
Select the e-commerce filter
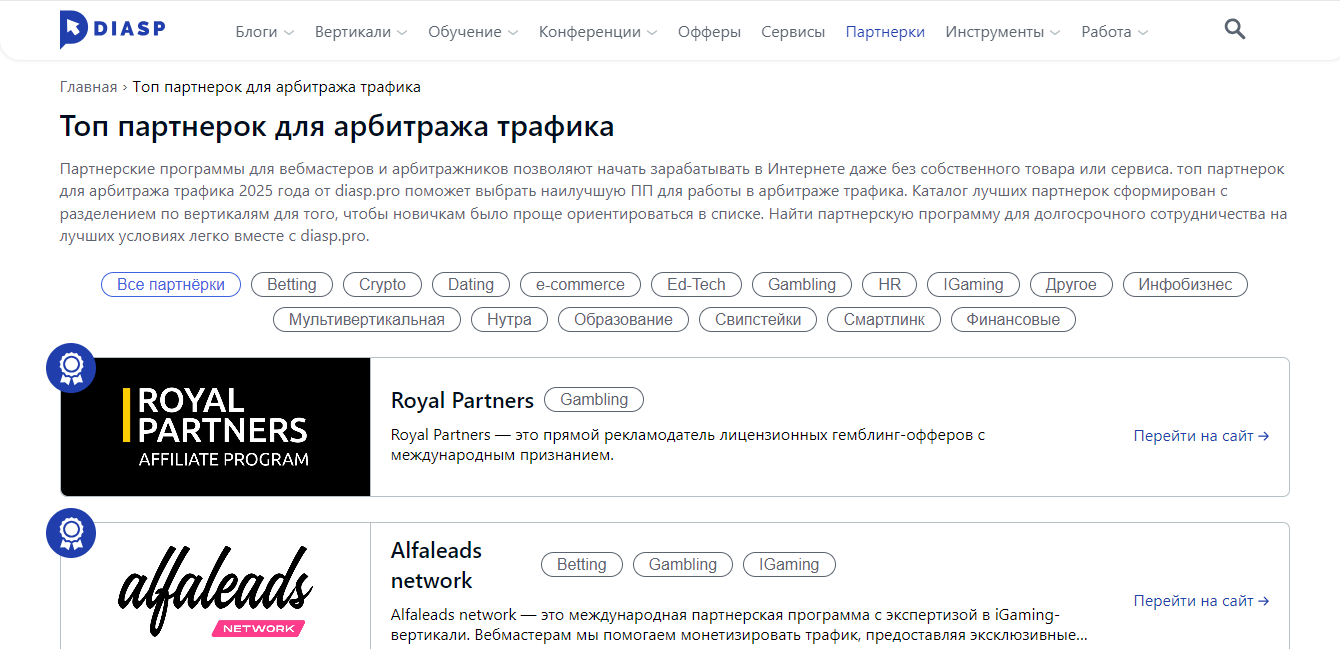(580, 285)
